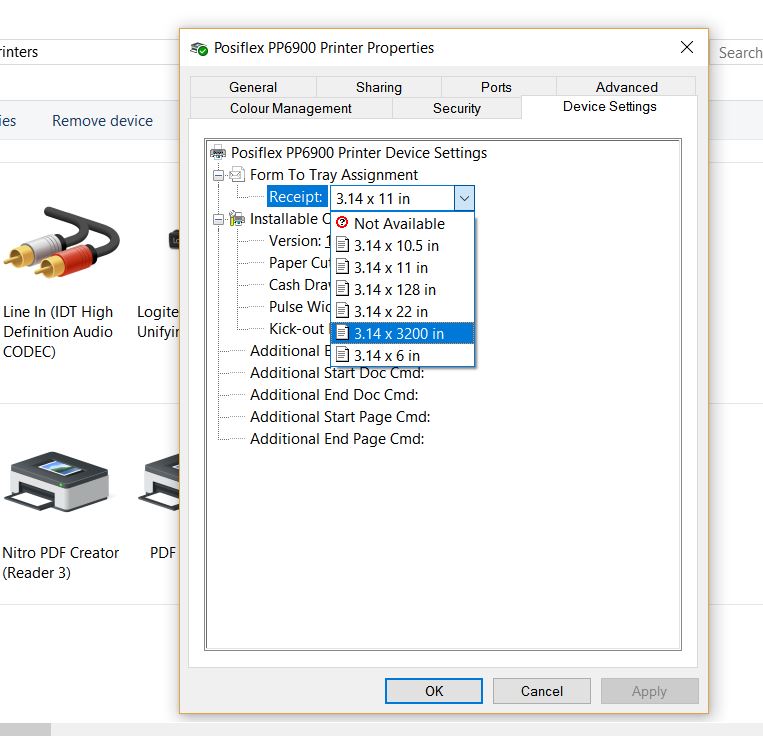Click Remove device in the Devices window
The image size is (763, 736).
102,121
